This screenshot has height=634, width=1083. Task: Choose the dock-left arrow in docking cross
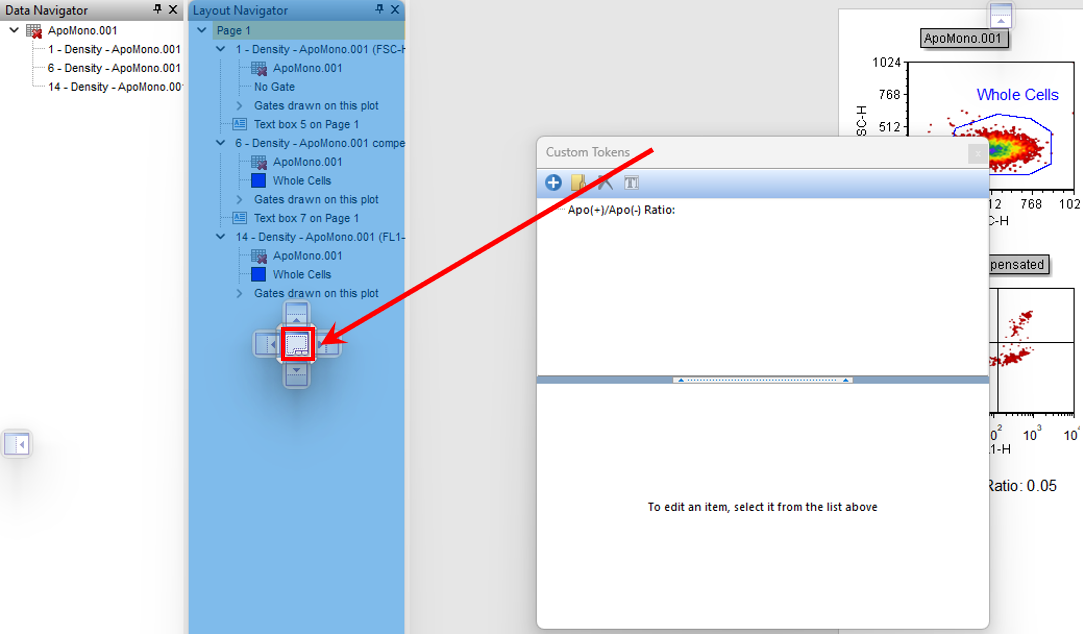click(266, 343)
